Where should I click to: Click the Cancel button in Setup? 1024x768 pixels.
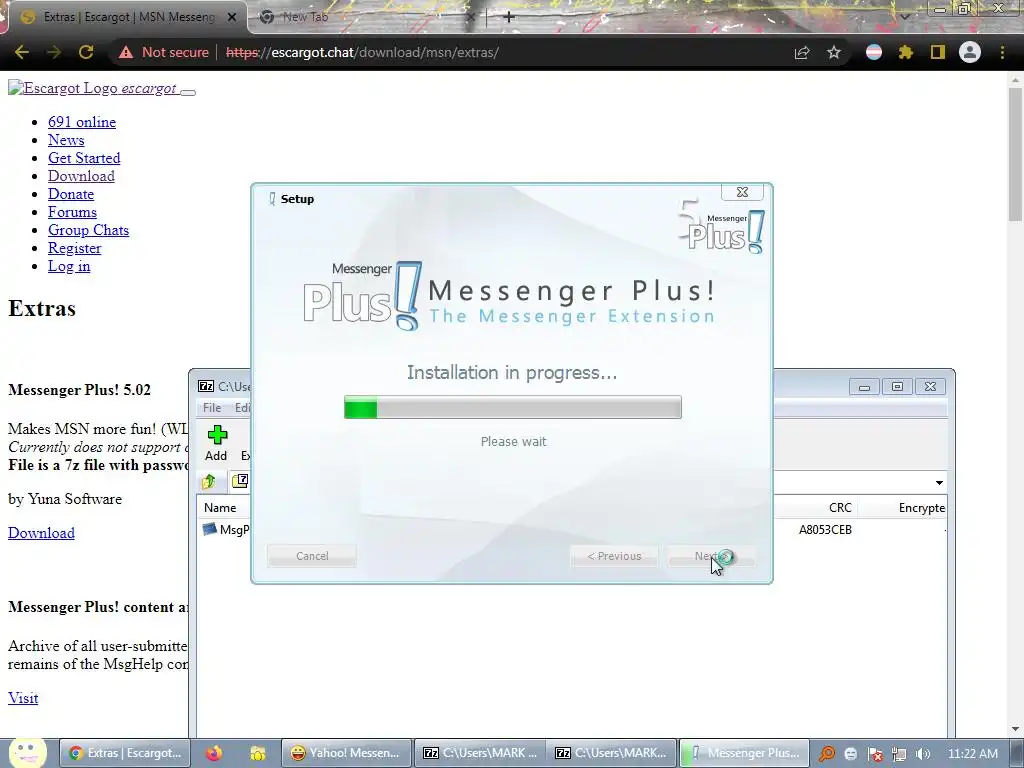pyautogui.click(x=312, y=556)
